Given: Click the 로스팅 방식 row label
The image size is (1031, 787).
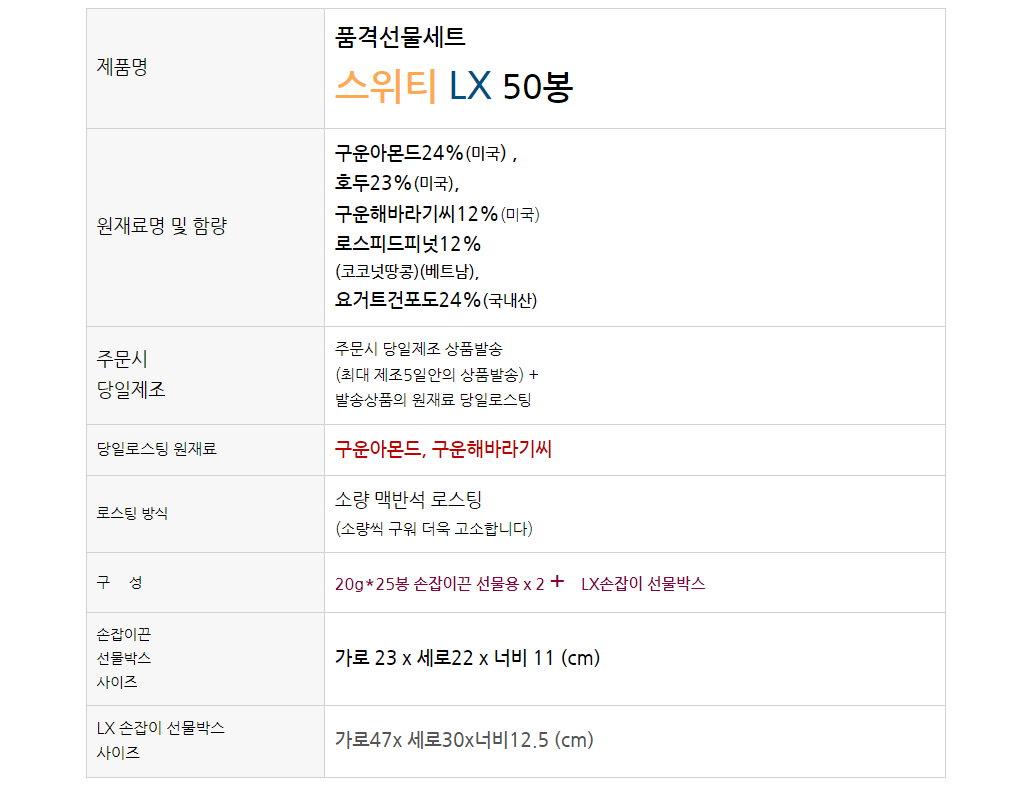Looking at the screenshot, I should point(132,513).
